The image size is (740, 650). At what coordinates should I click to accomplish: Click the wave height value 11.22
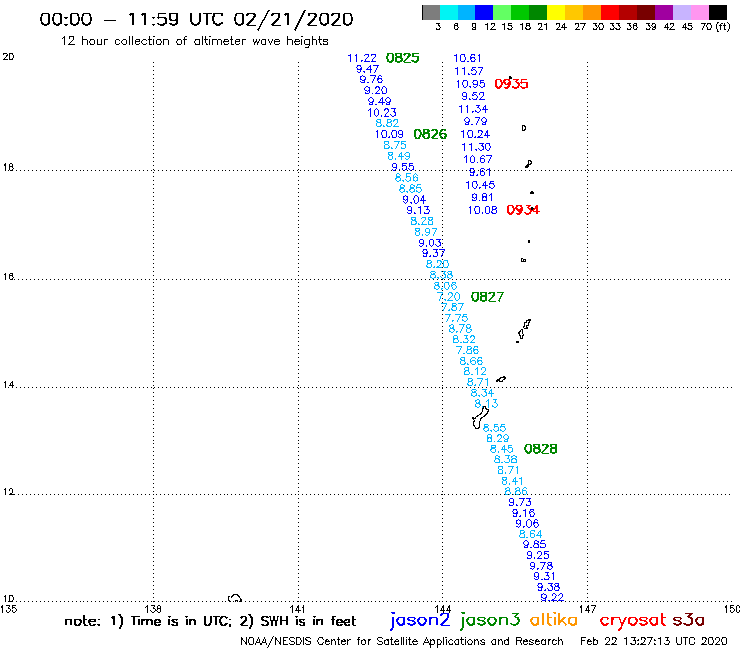pyautogui.click(x=362, y=58)
